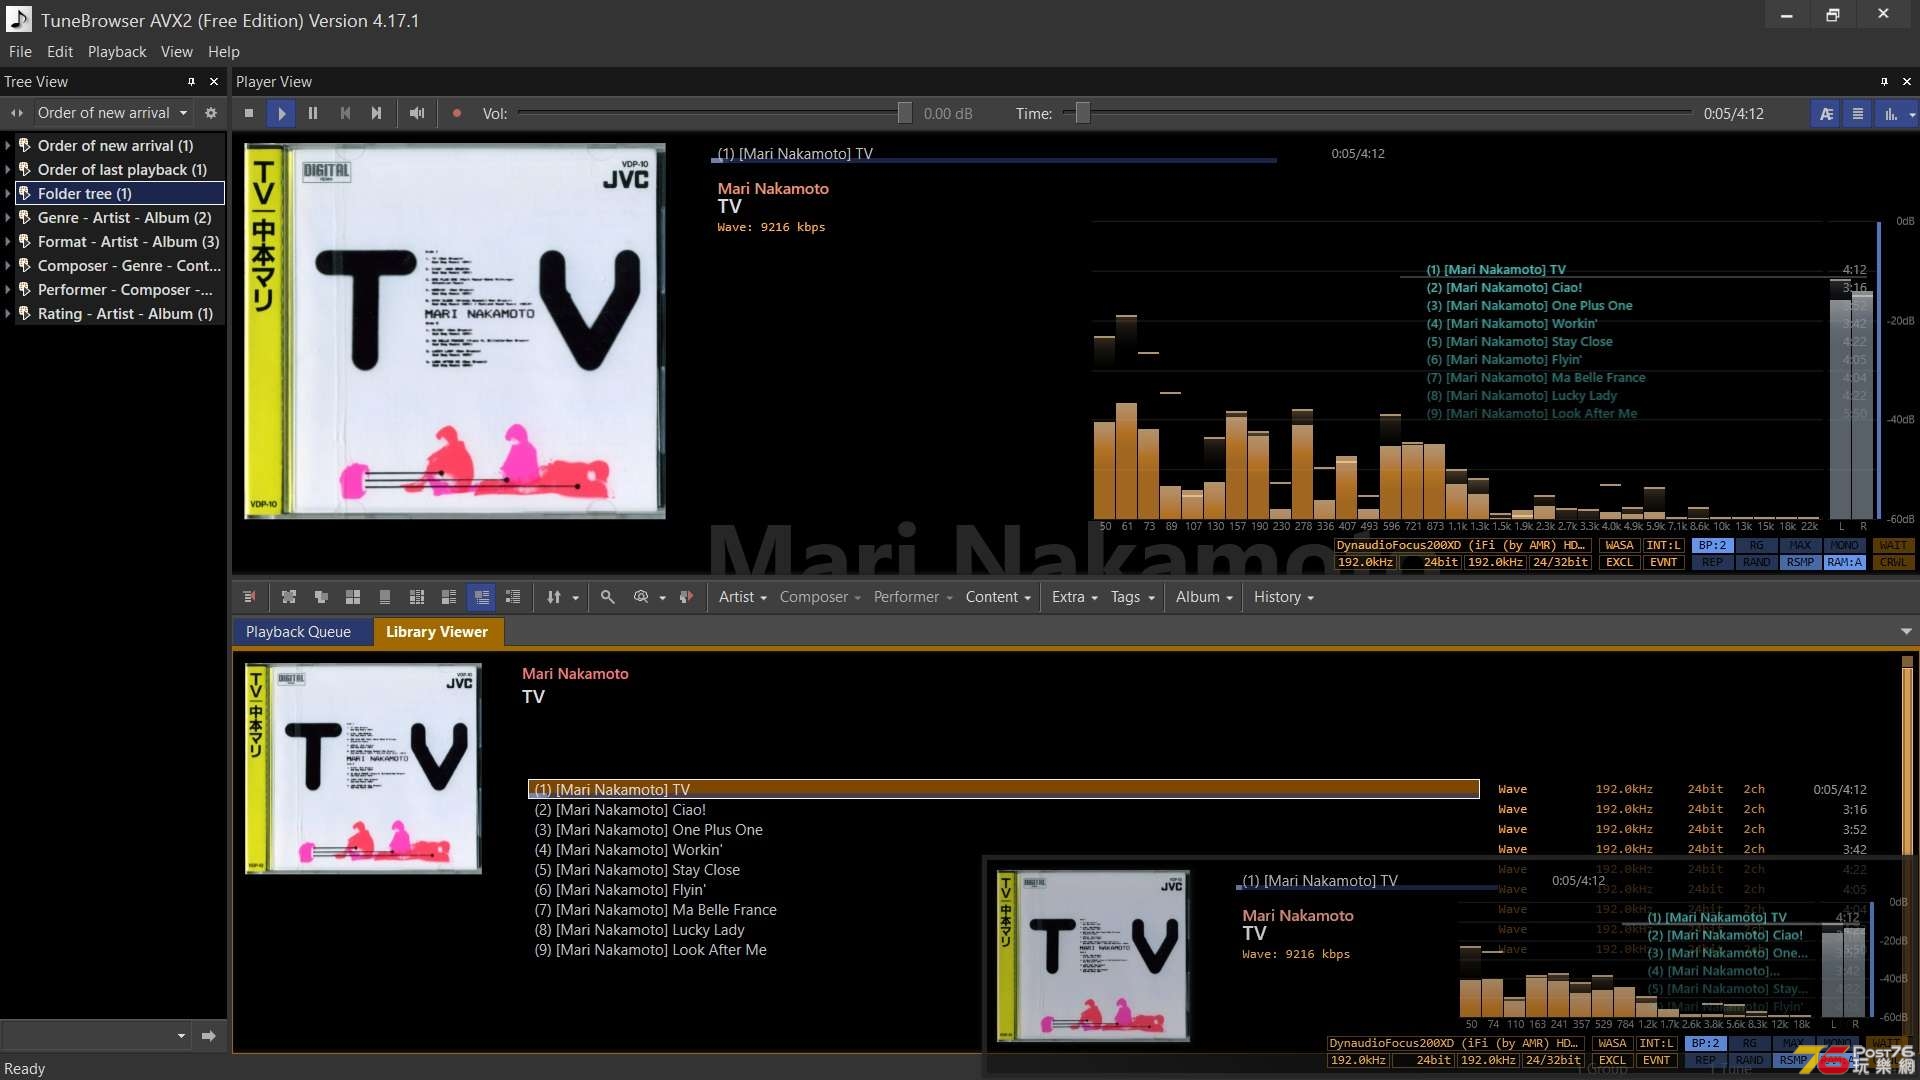Mute audio with the speaker icon
This screenshot has width=1920, height=1080.
coord(417,113)
